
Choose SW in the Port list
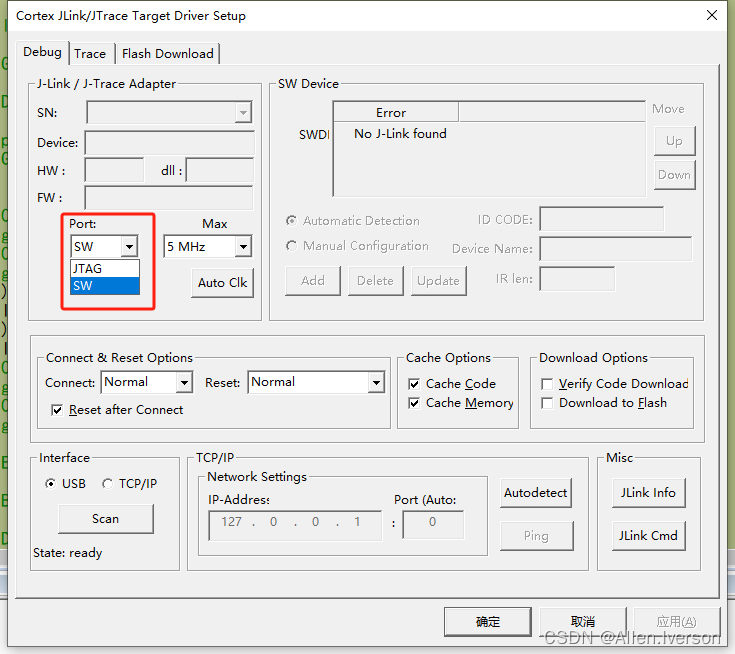105,286
